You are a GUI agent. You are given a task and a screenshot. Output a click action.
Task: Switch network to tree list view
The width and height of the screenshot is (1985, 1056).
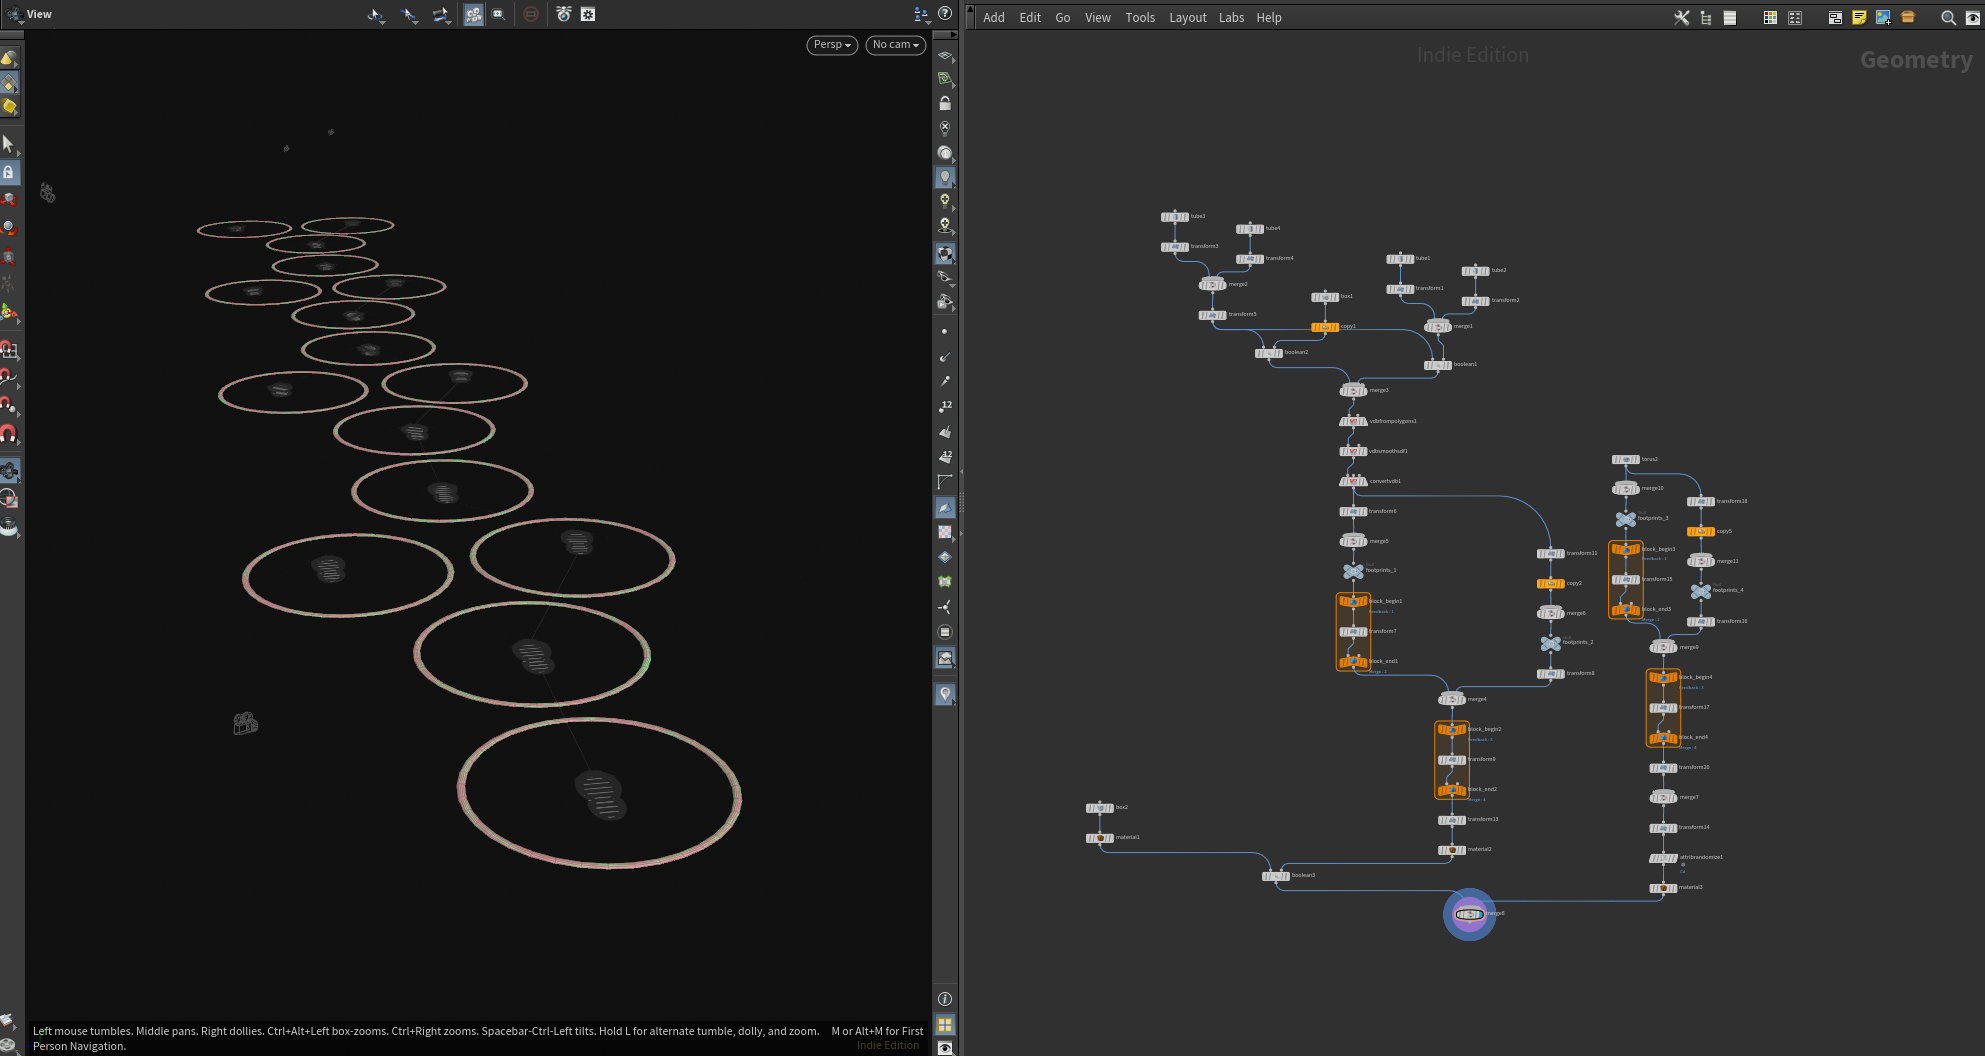coord(1706,17)
